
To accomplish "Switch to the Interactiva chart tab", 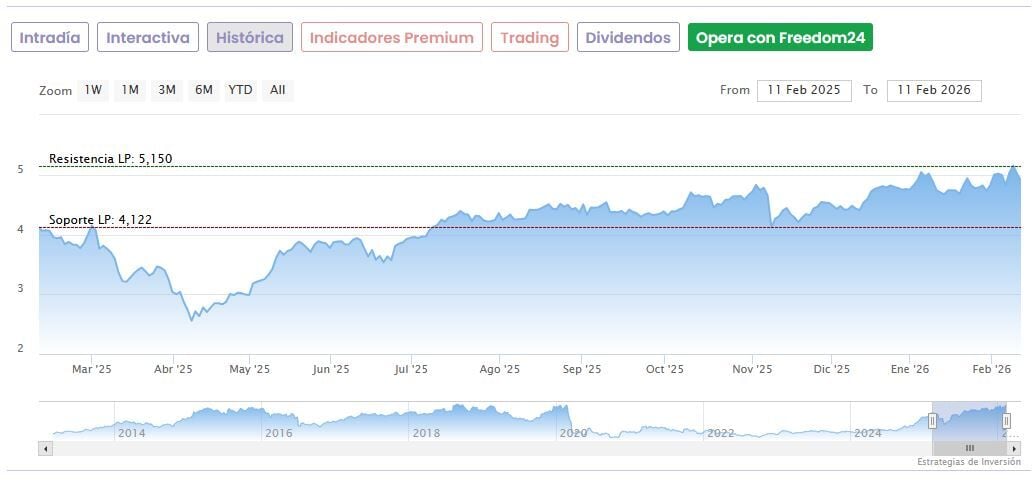I will pyautogui.click(x=148, y=38).
